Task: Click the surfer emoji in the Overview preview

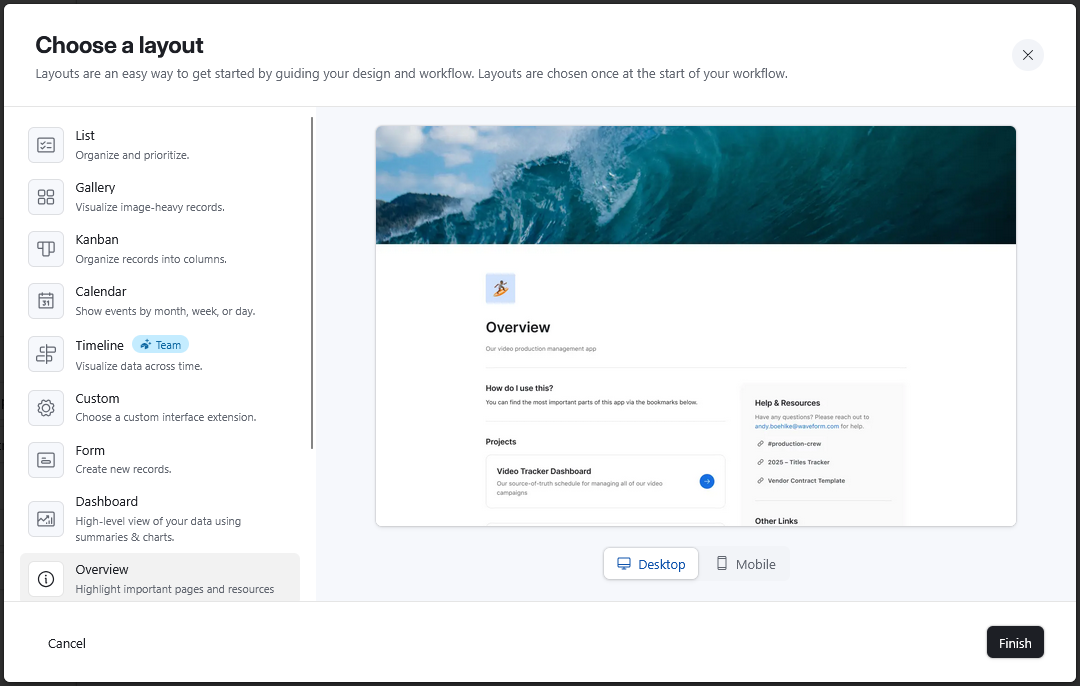Action: [x=500, y=288]
